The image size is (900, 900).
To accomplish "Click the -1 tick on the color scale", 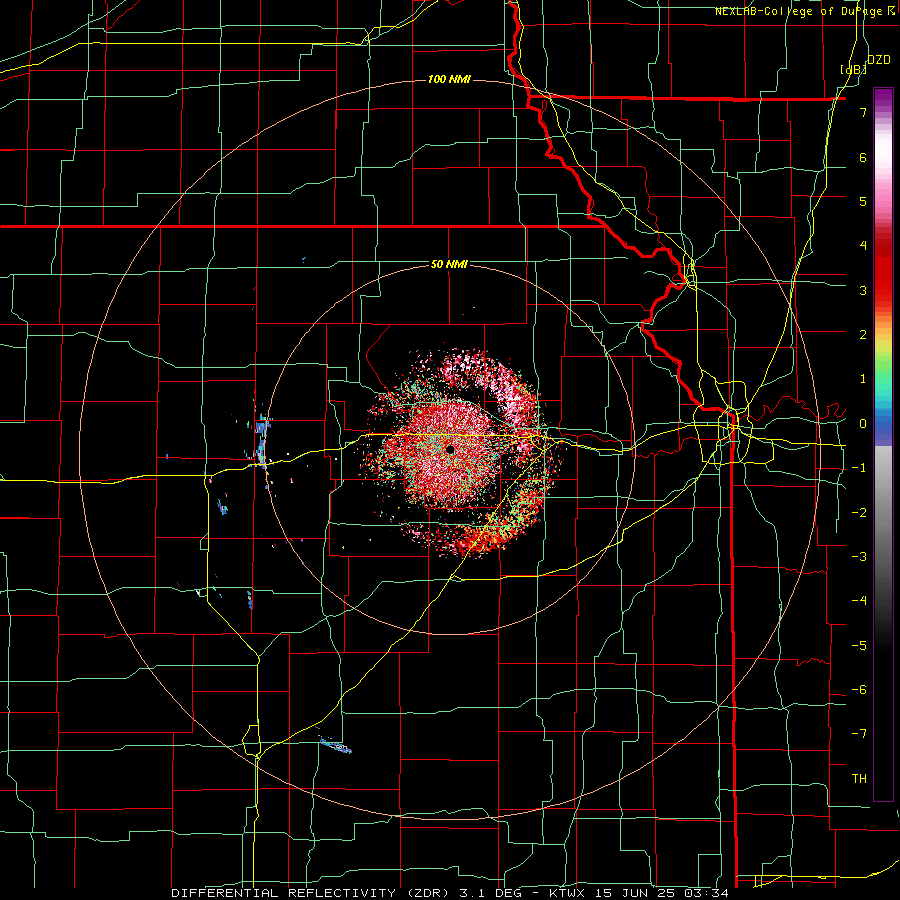I will [859, 468].
